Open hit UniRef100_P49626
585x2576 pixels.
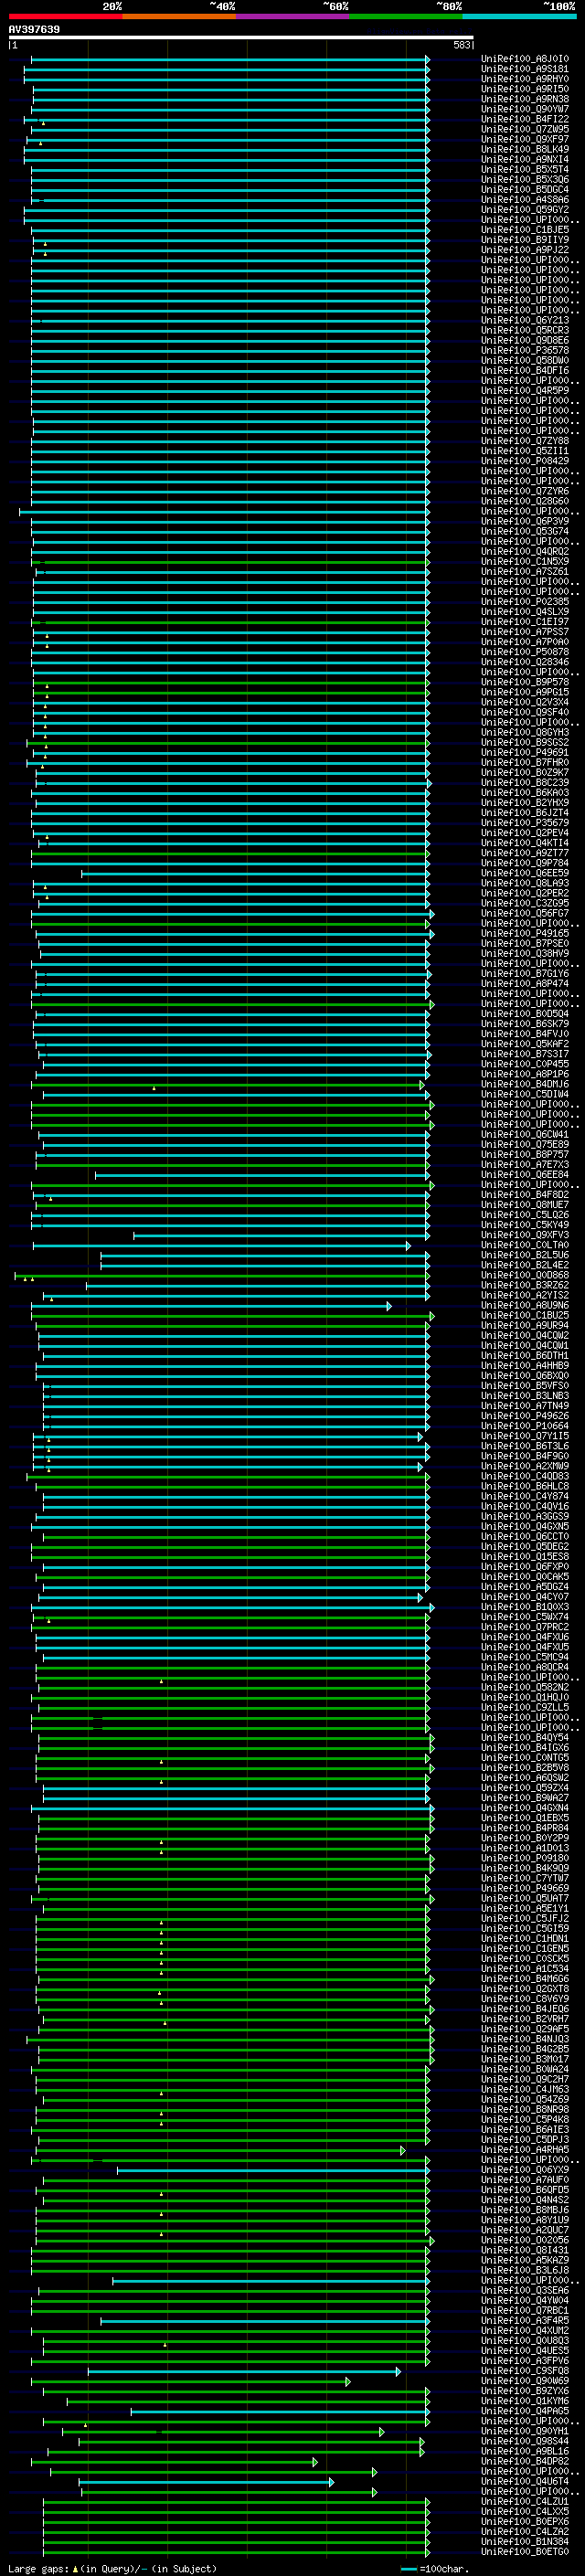525,1416
